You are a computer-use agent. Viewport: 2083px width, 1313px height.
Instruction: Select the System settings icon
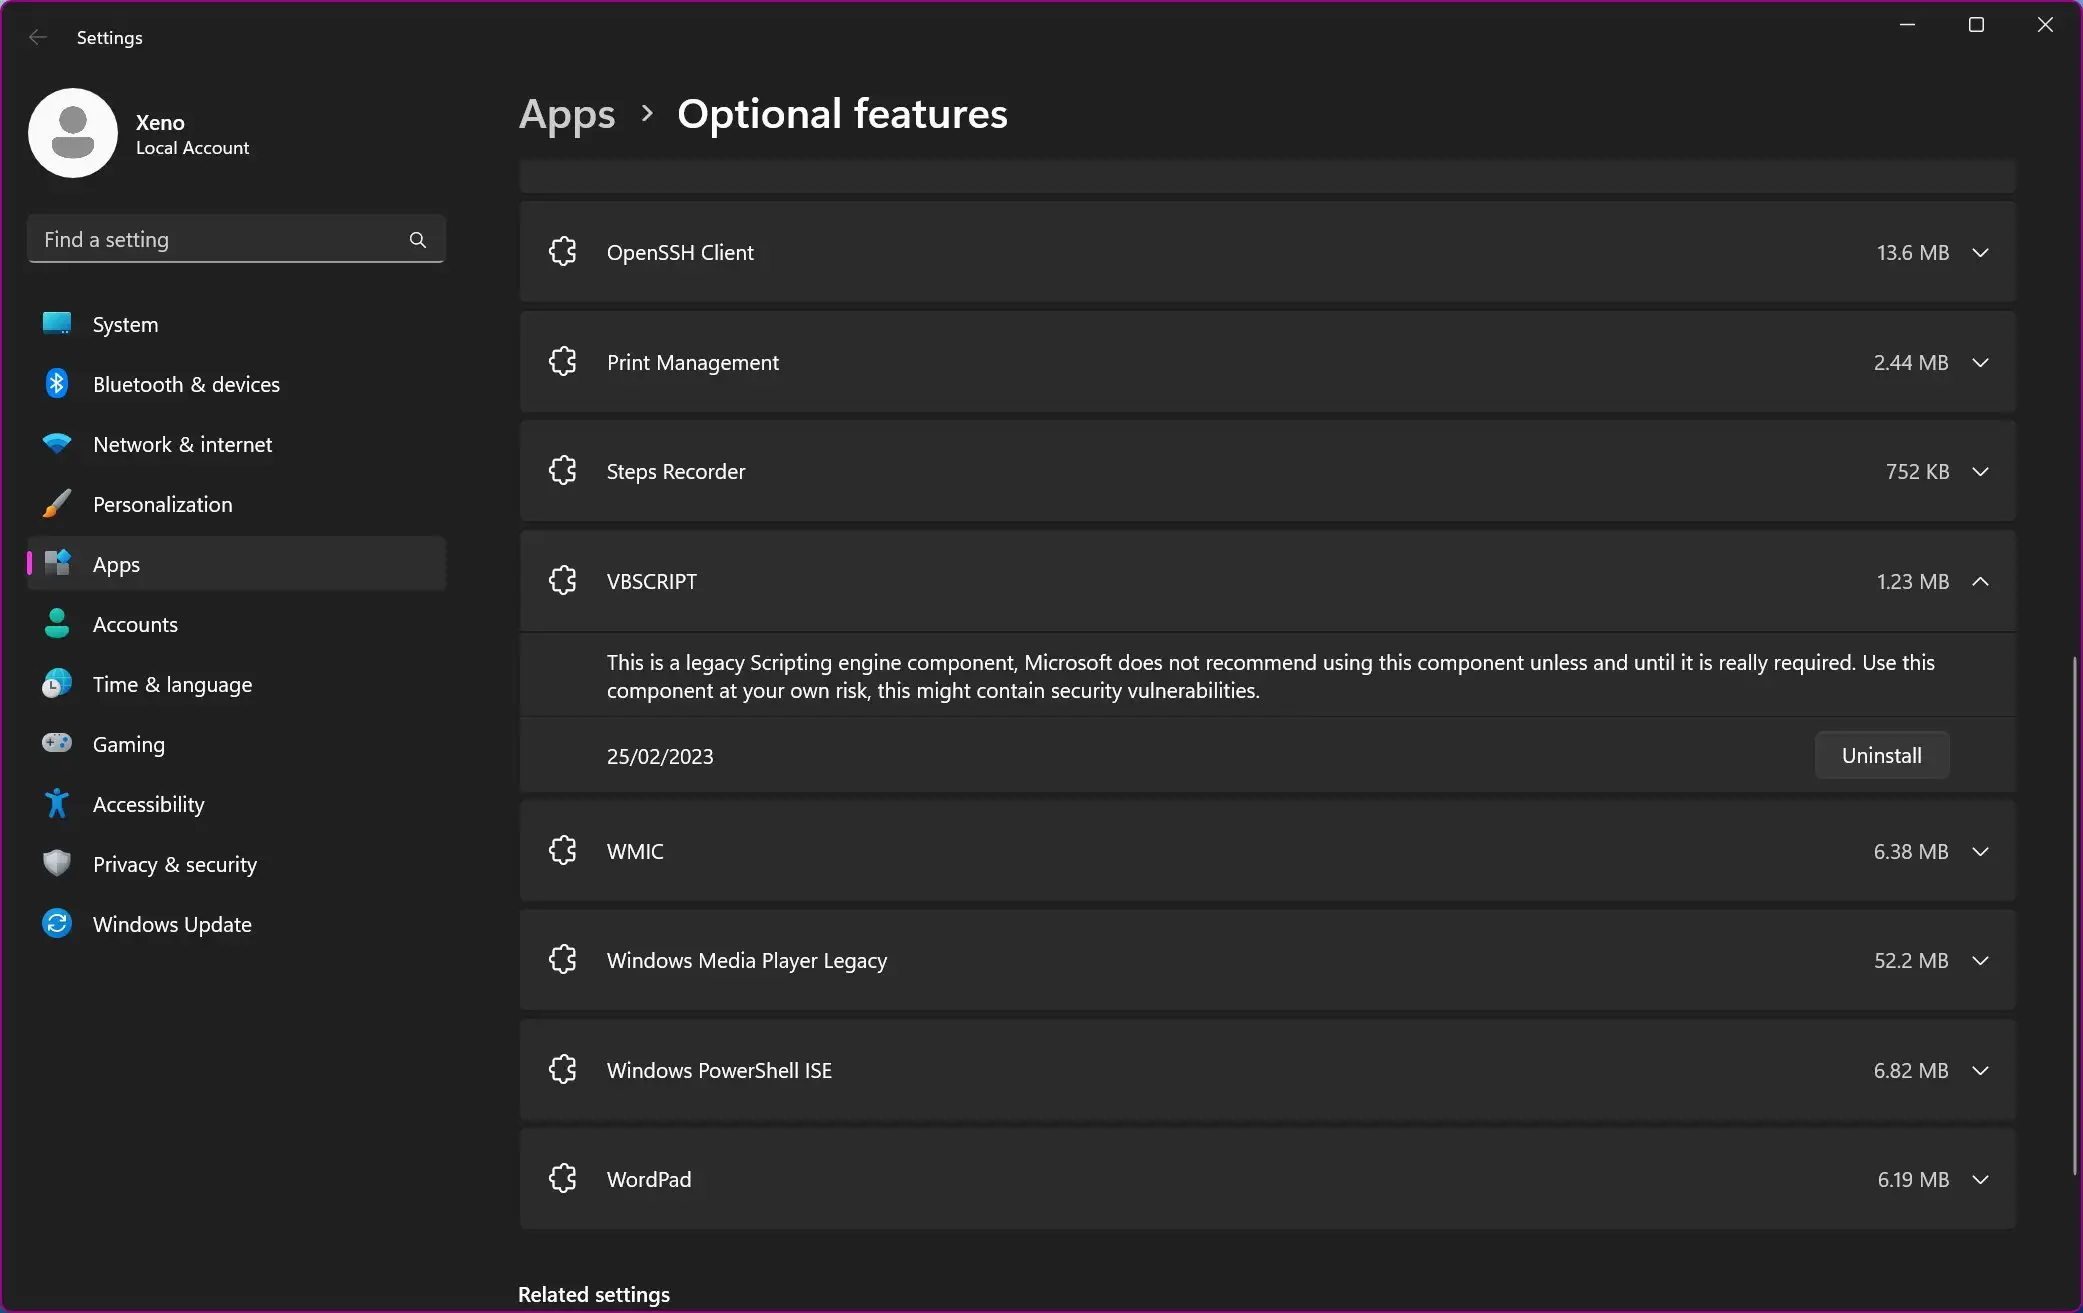coord(57,323)
